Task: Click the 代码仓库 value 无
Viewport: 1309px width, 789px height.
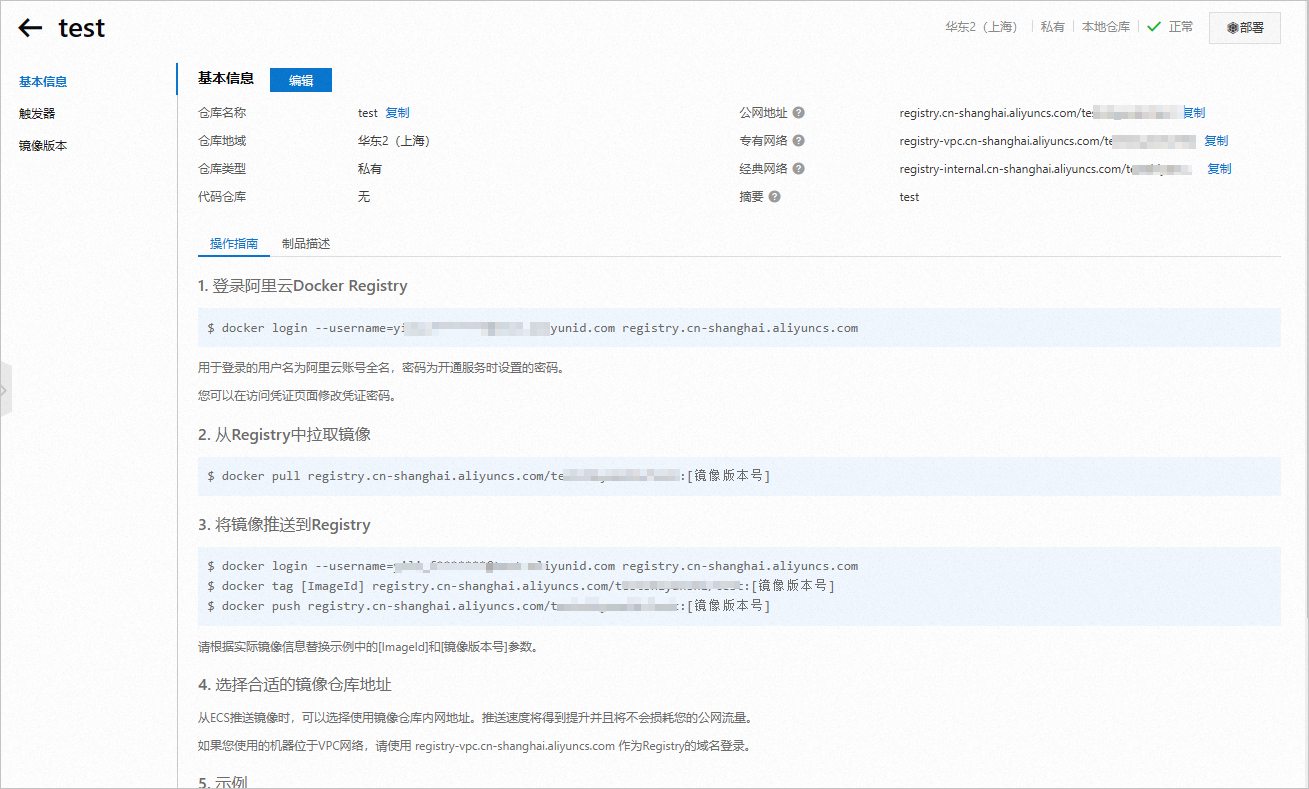Action: 364,197
